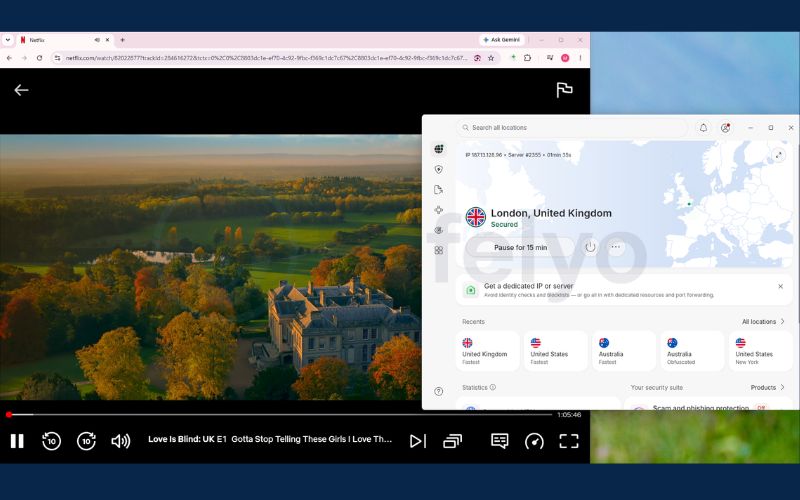Open the dark web monitor sidebar icon

(439, 230)
